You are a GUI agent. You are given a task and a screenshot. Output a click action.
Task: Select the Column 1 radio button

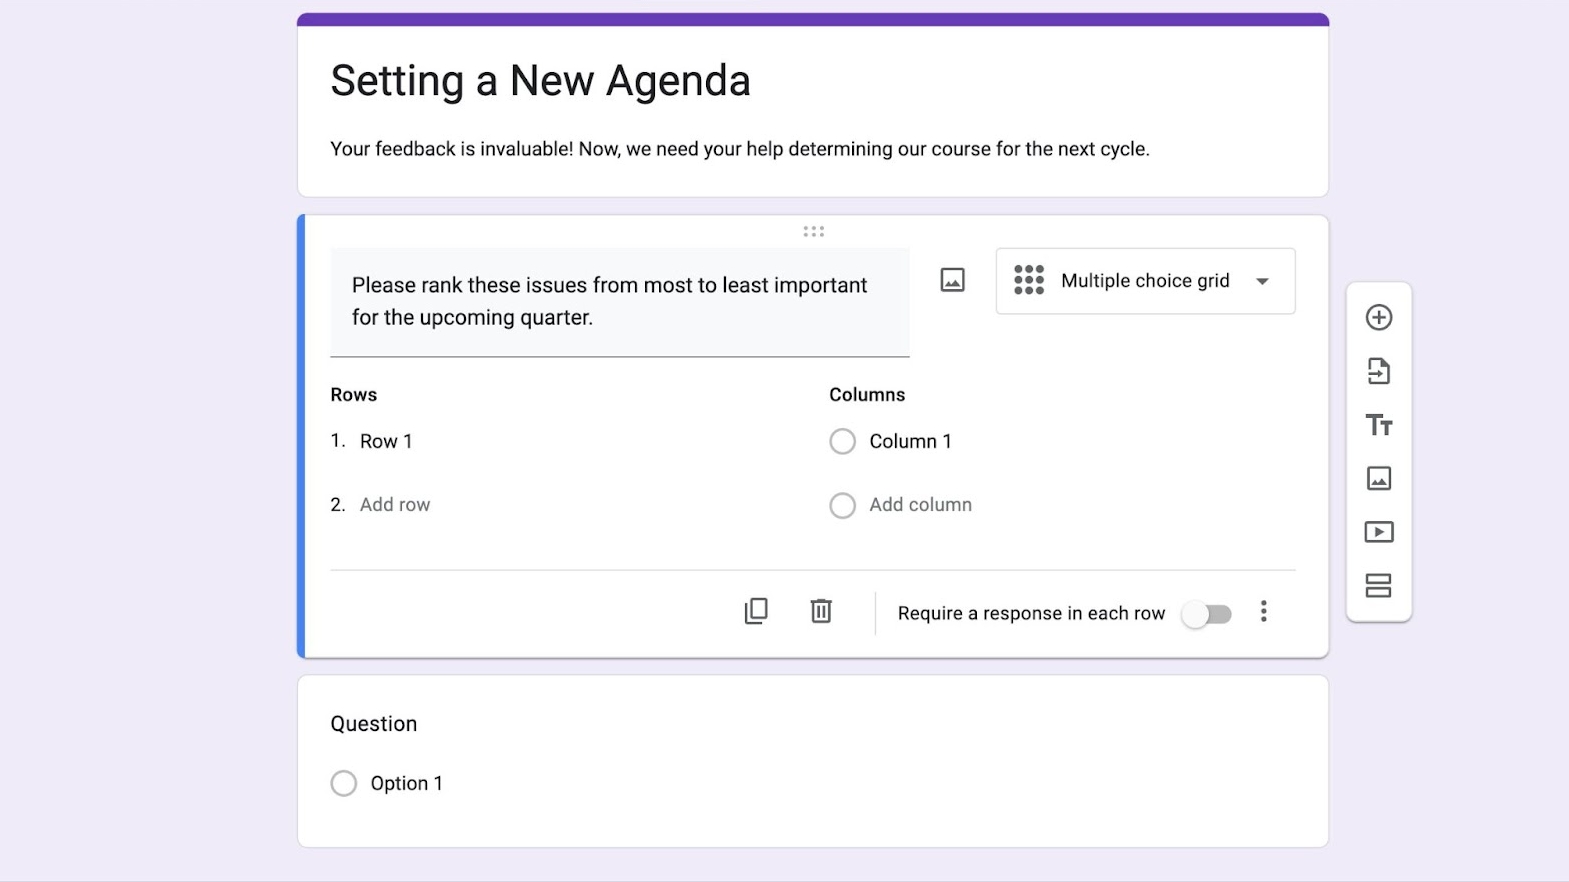coord(843,442)
